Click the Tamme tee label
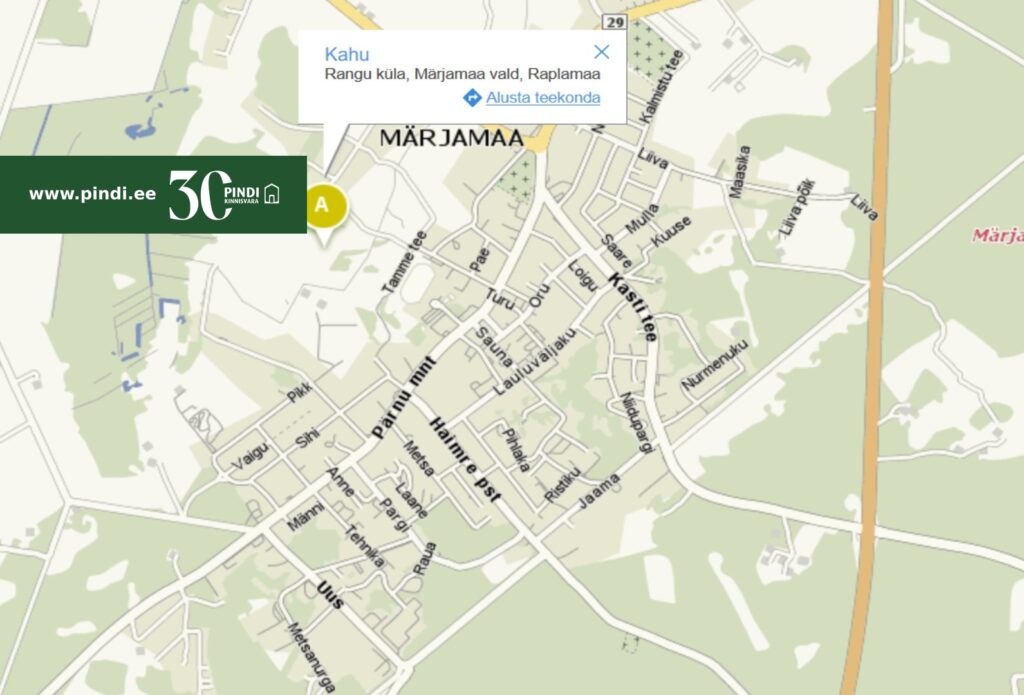1024x695 pixels. (404, 262)
